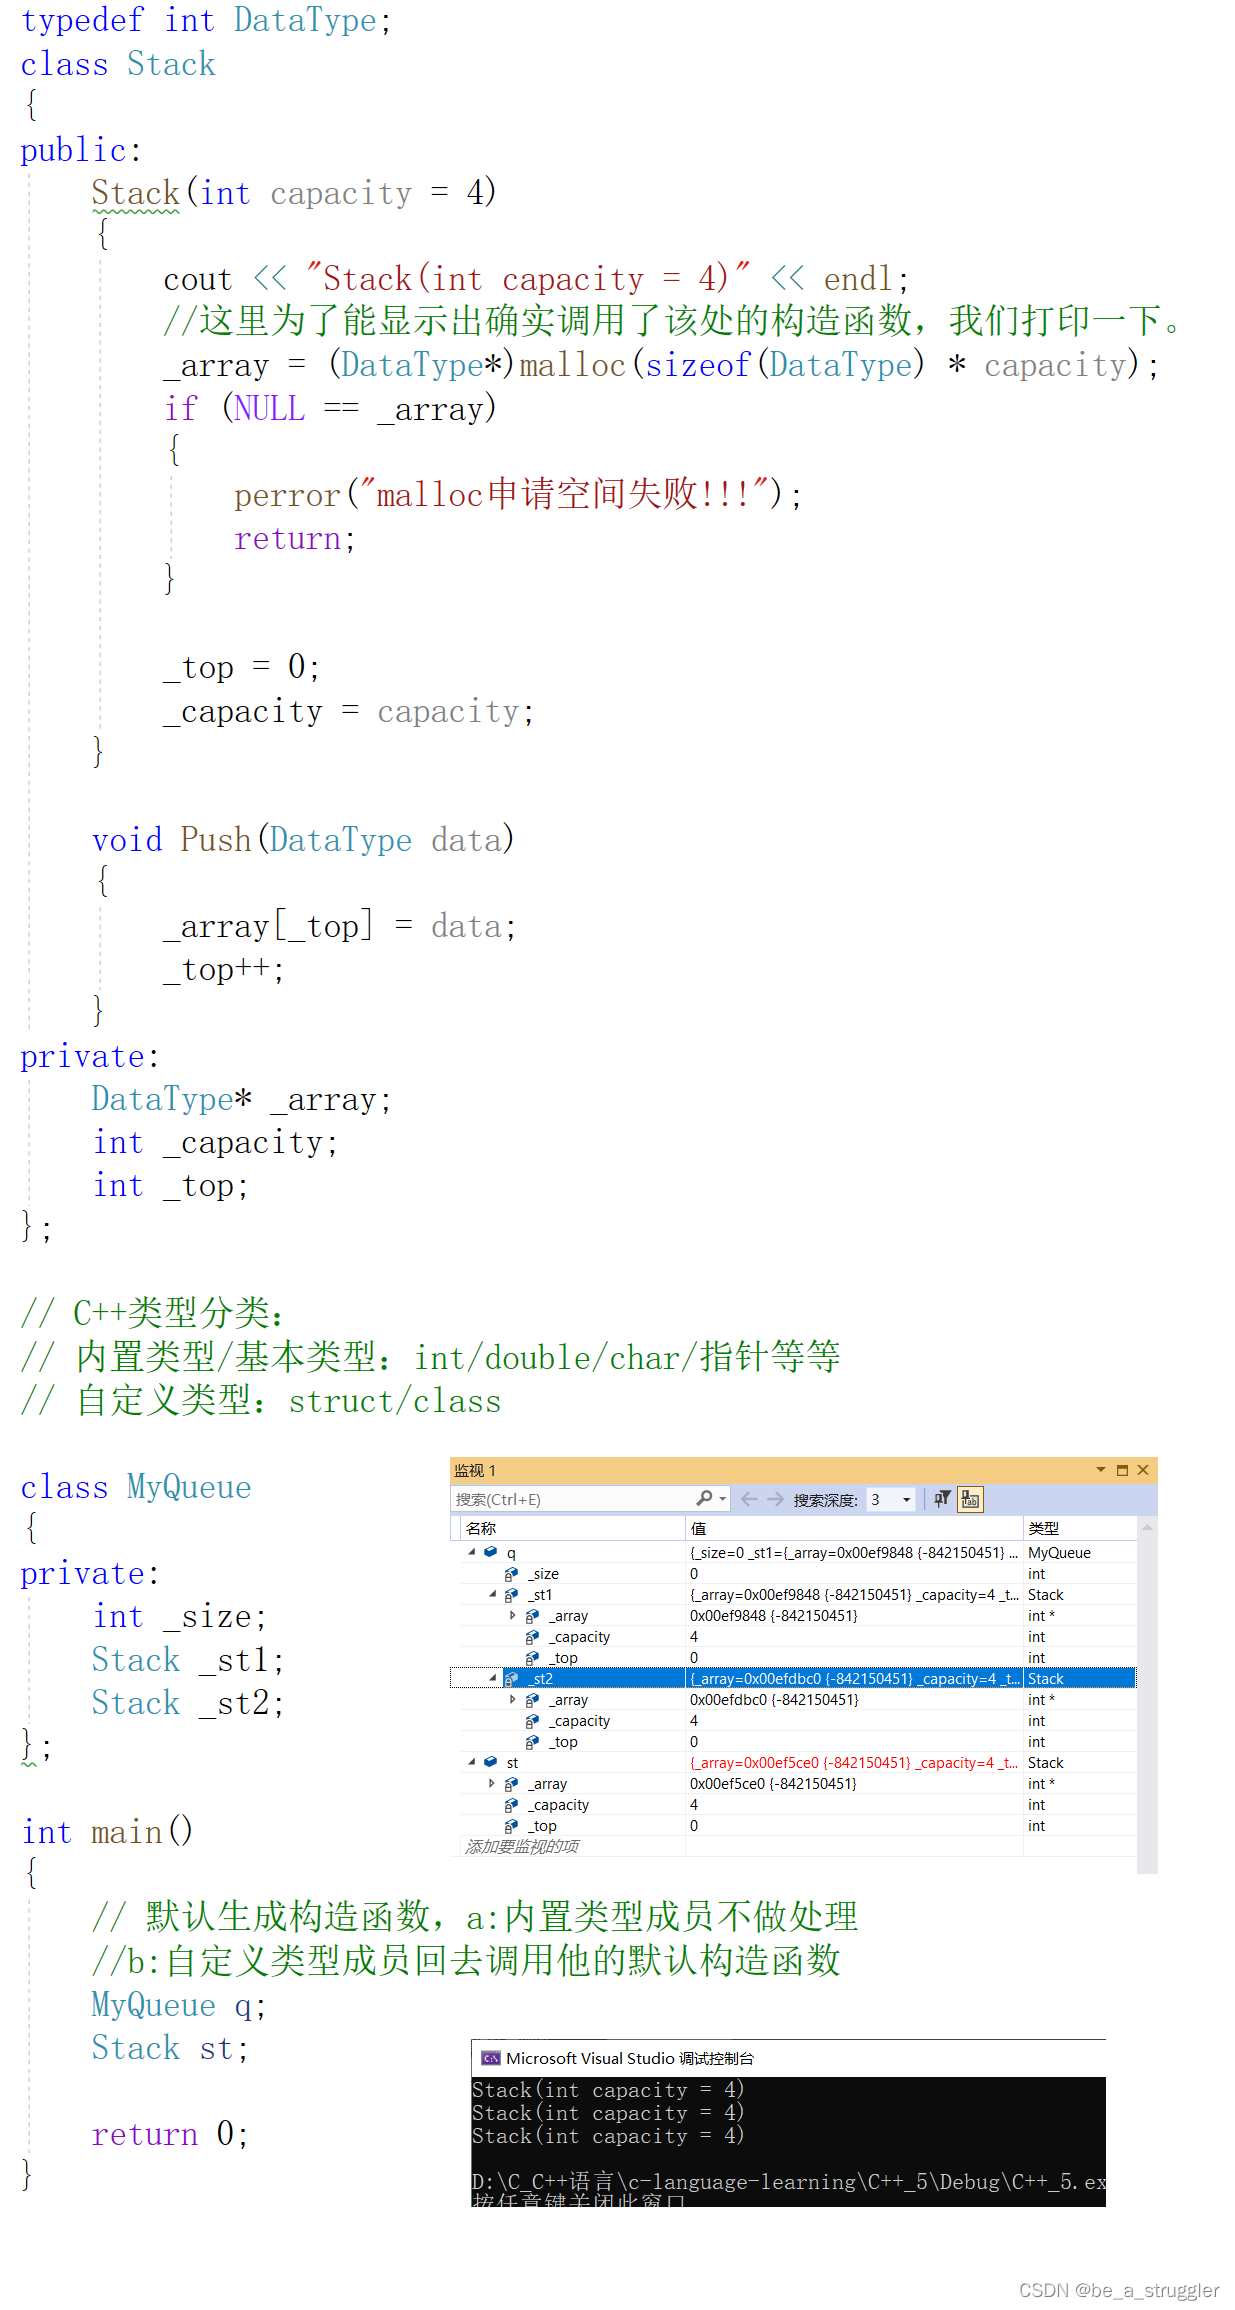
Task: Collapse the q variable node
Action: click(471, 1552)
